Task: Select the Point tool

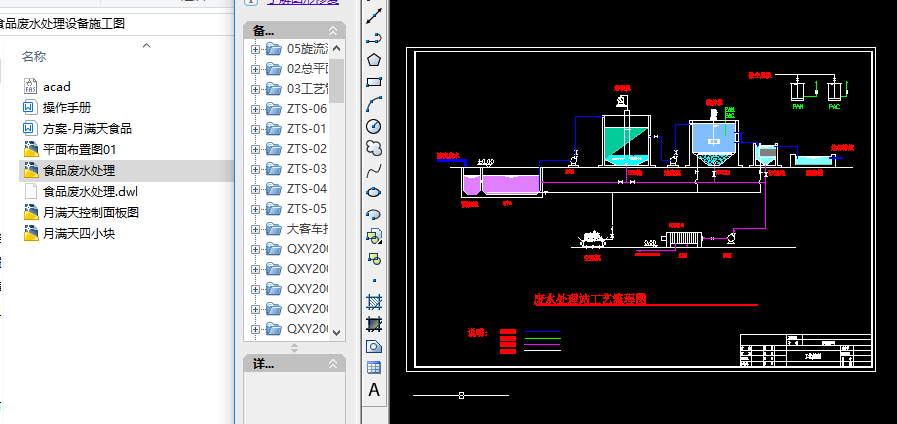Action: (374, 280)
